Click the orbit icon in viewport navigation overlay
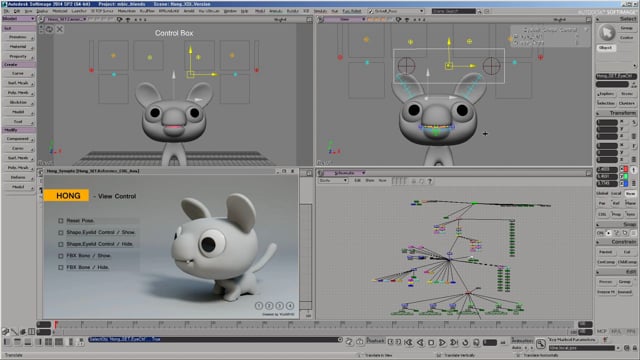Viewport: 640px width, 360px height. (x=49, y=29)
